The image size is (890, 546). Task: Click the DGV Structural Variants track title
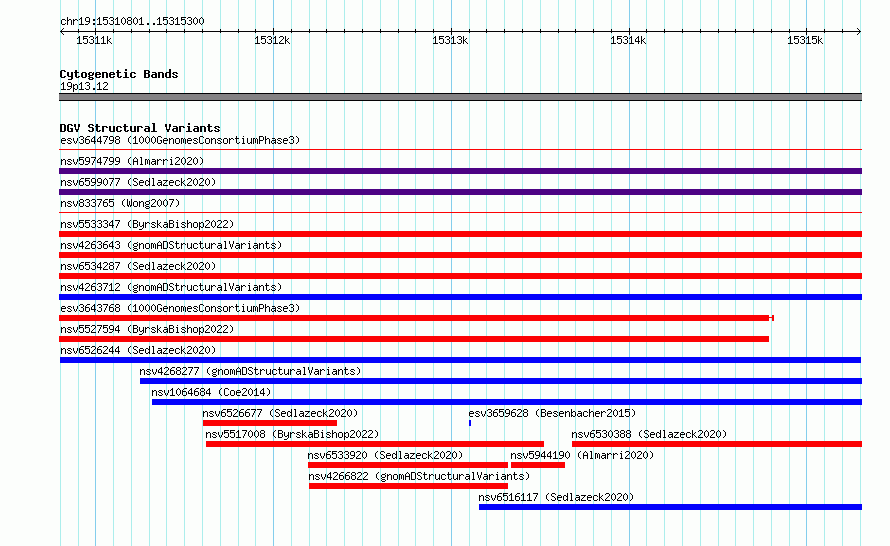click(140, 128)
